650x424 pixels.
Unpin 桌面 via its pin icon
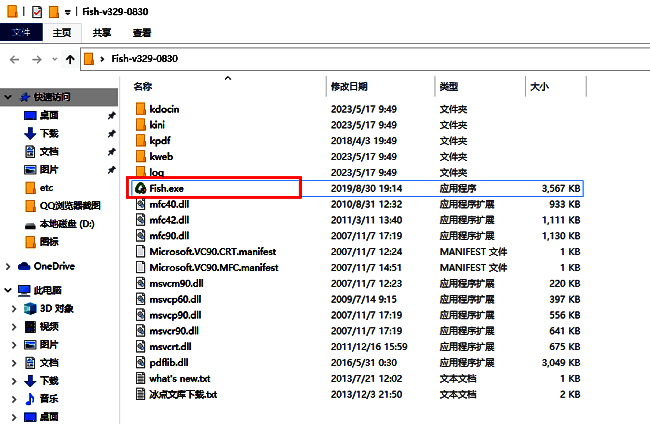click(112, 116)
